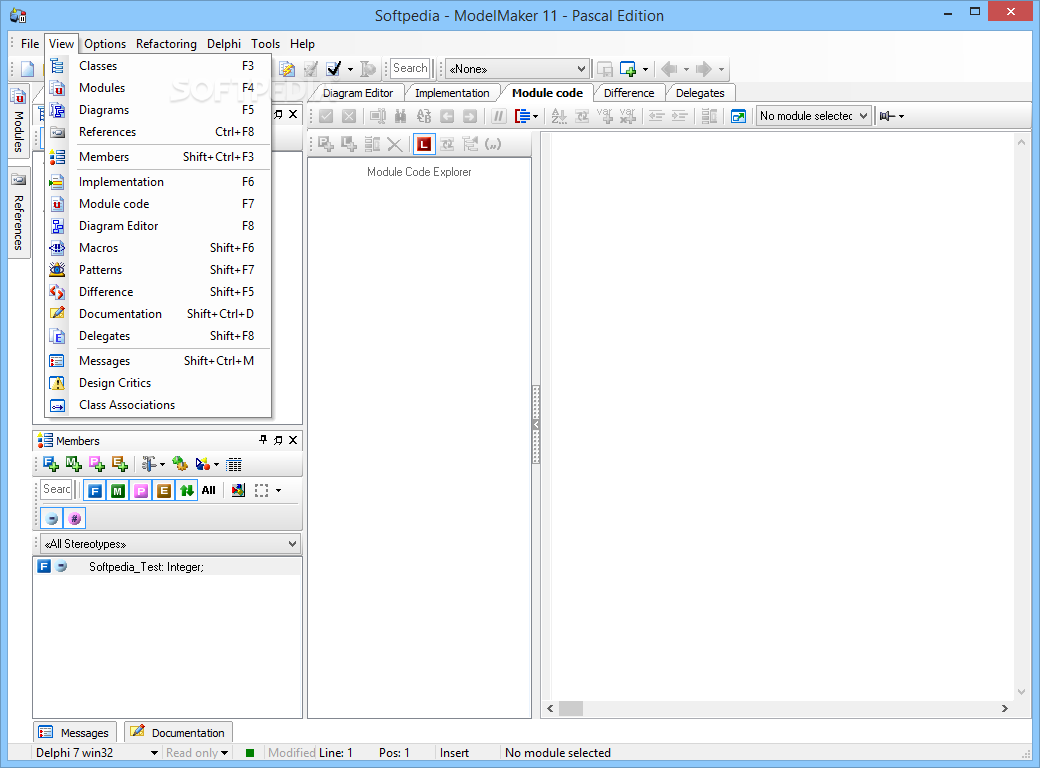Choose Diagrams in the View menu

(x=159, y=109)
